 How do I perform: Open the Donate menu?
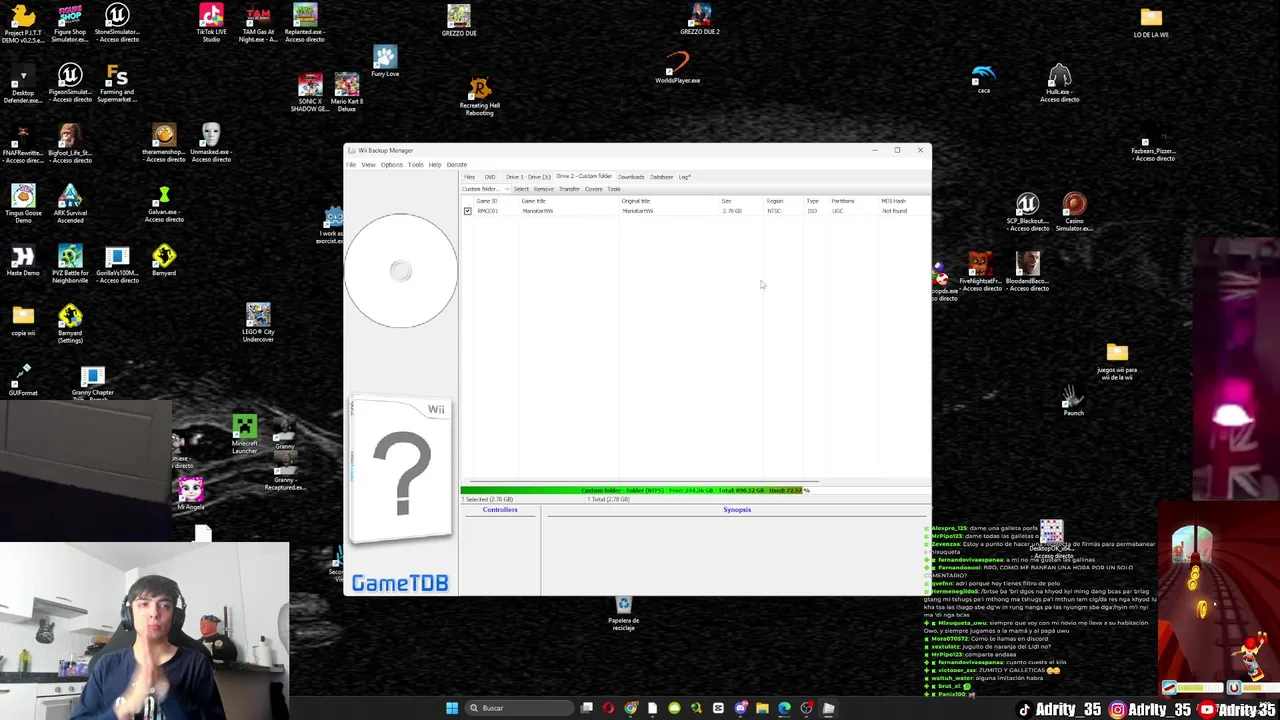coord(456,165)
